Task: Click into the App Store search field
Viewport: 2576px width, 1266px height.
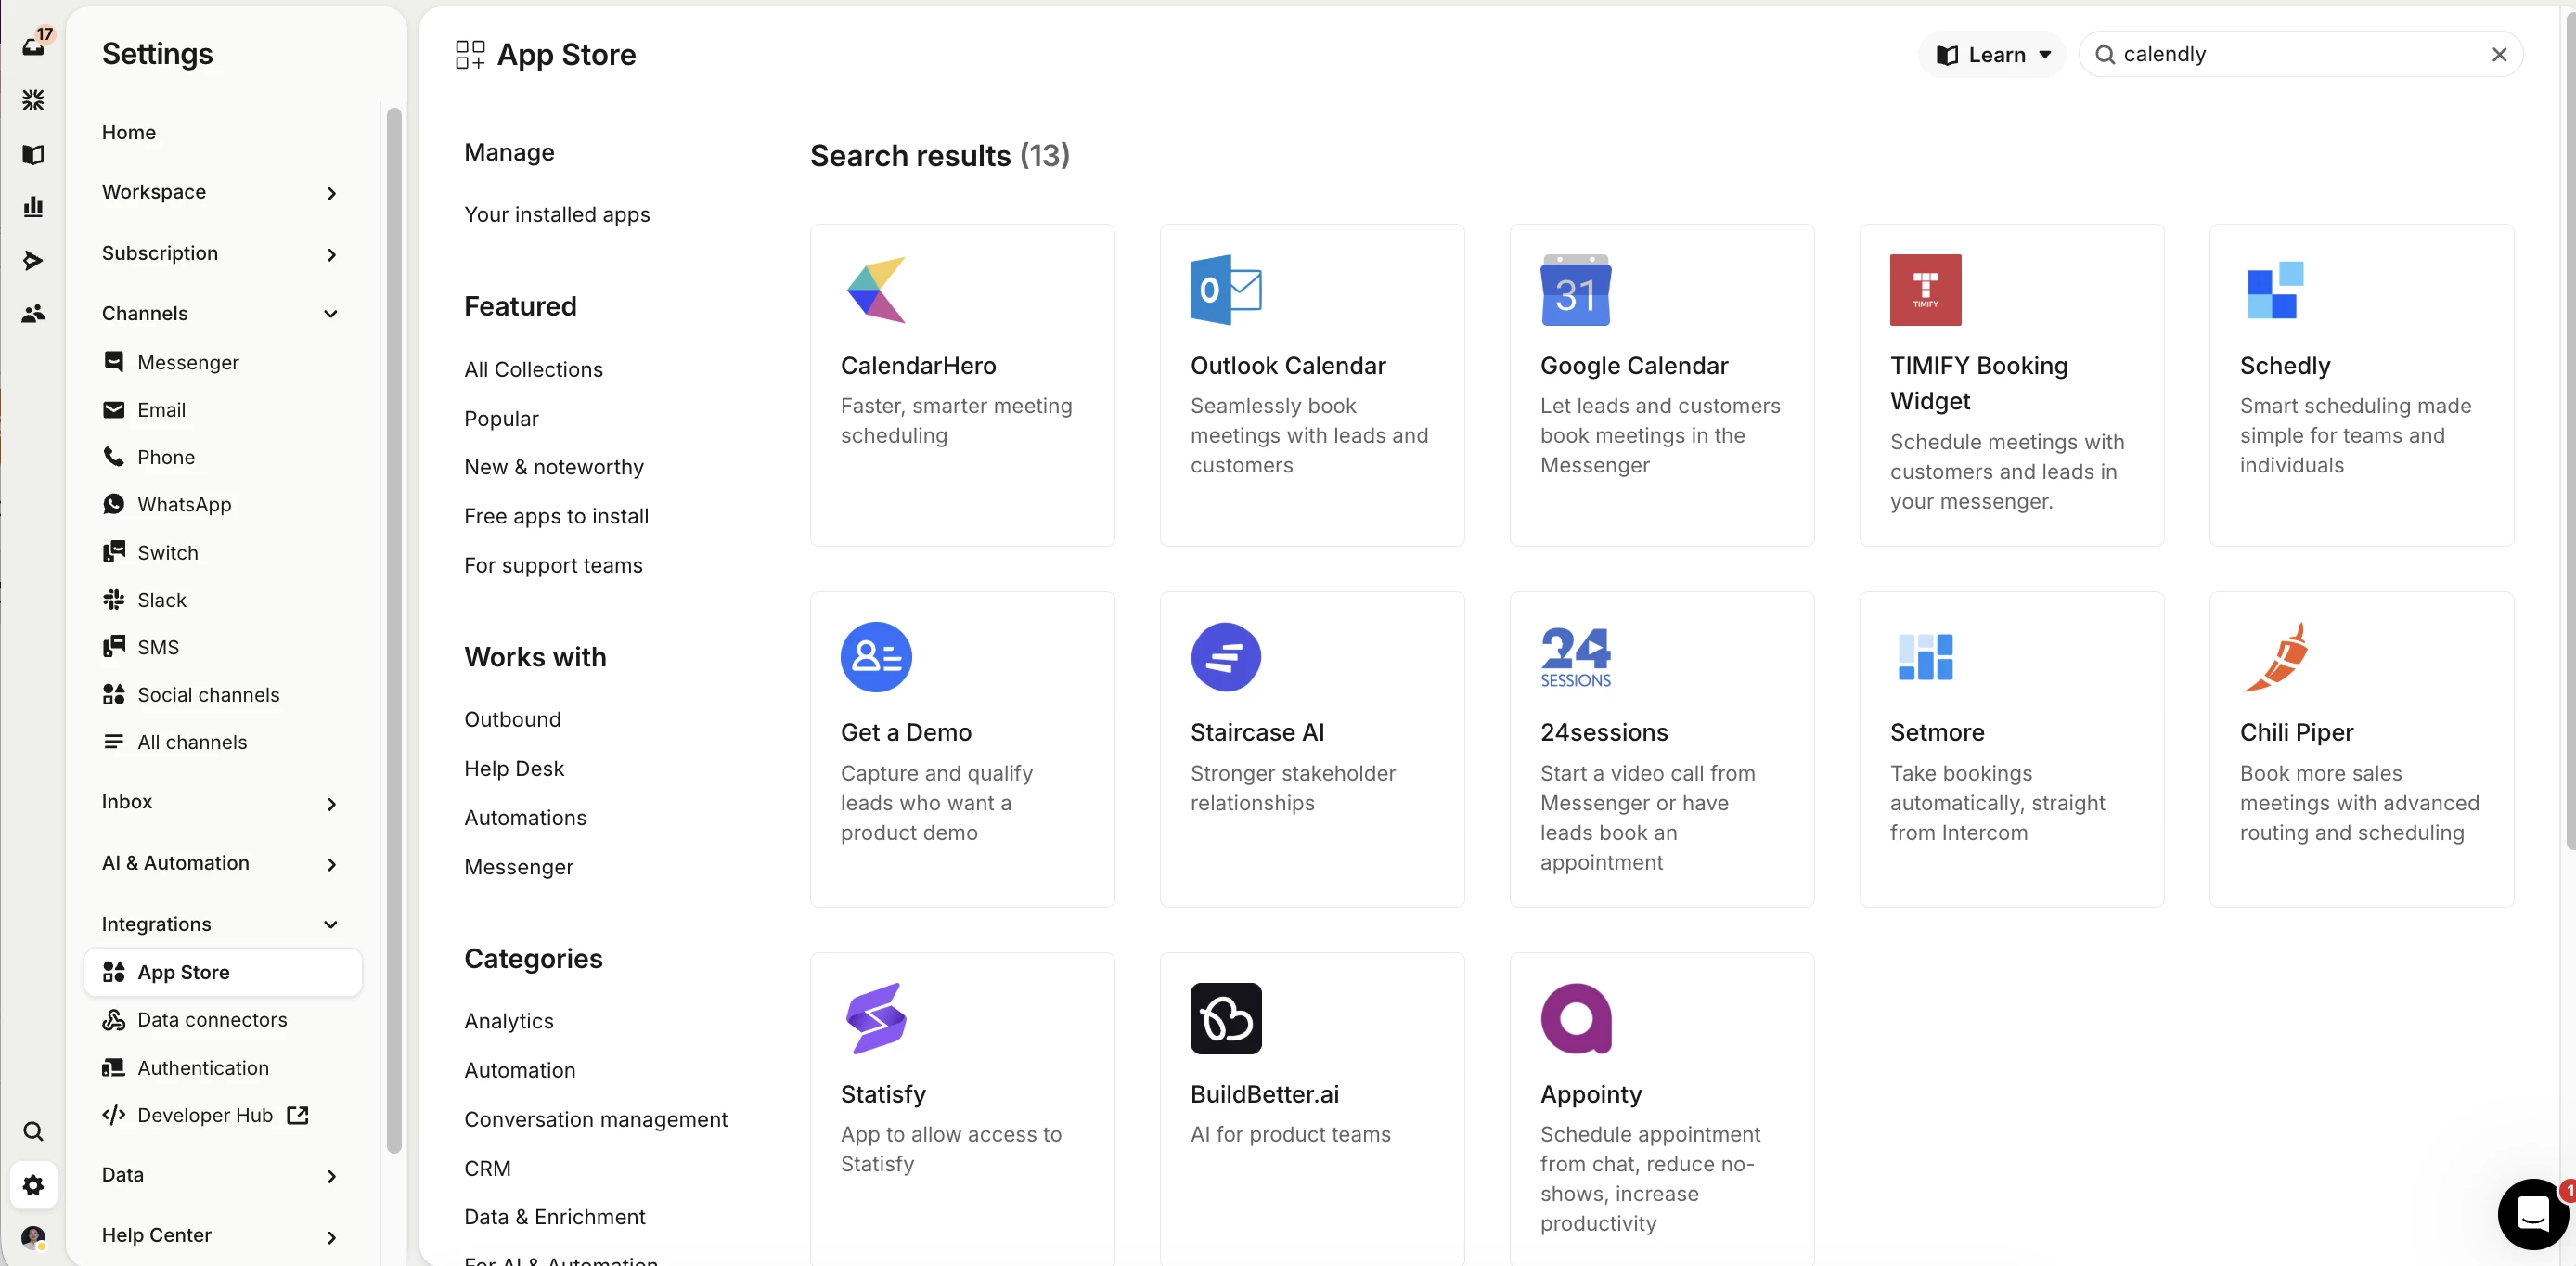Action: (2300, 55)
